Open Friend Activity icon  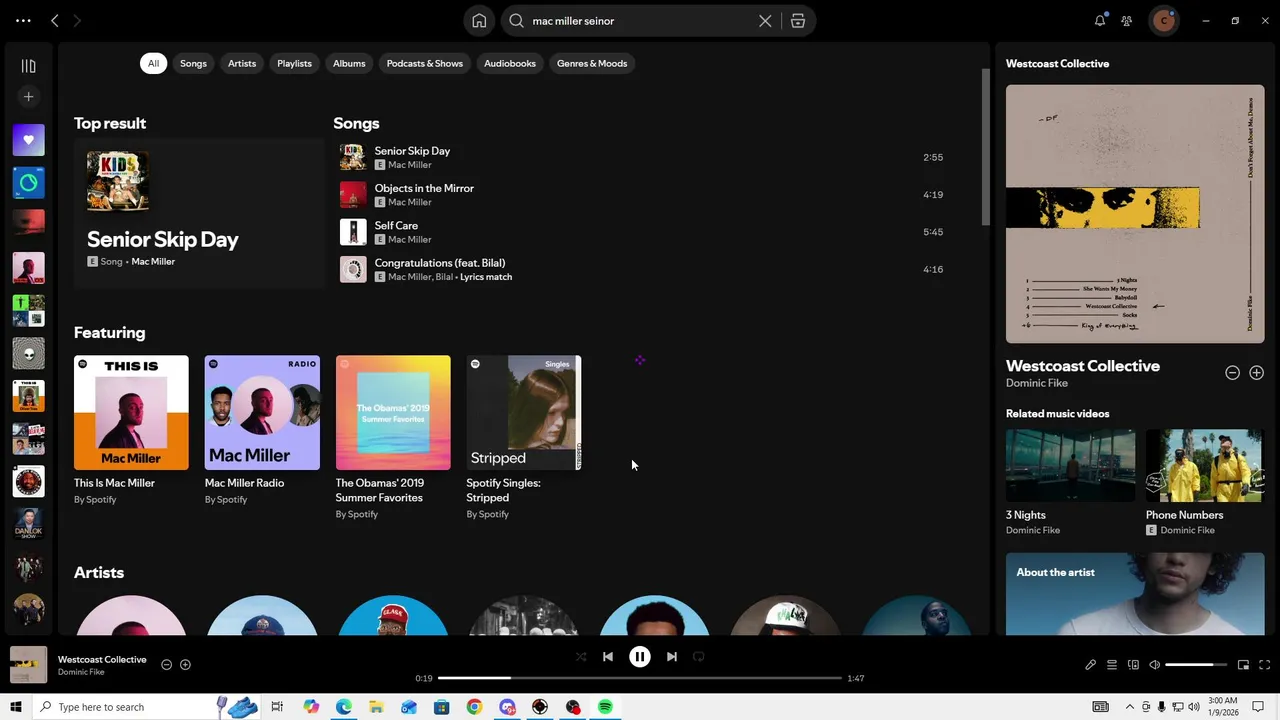[x=1127, y=21]
